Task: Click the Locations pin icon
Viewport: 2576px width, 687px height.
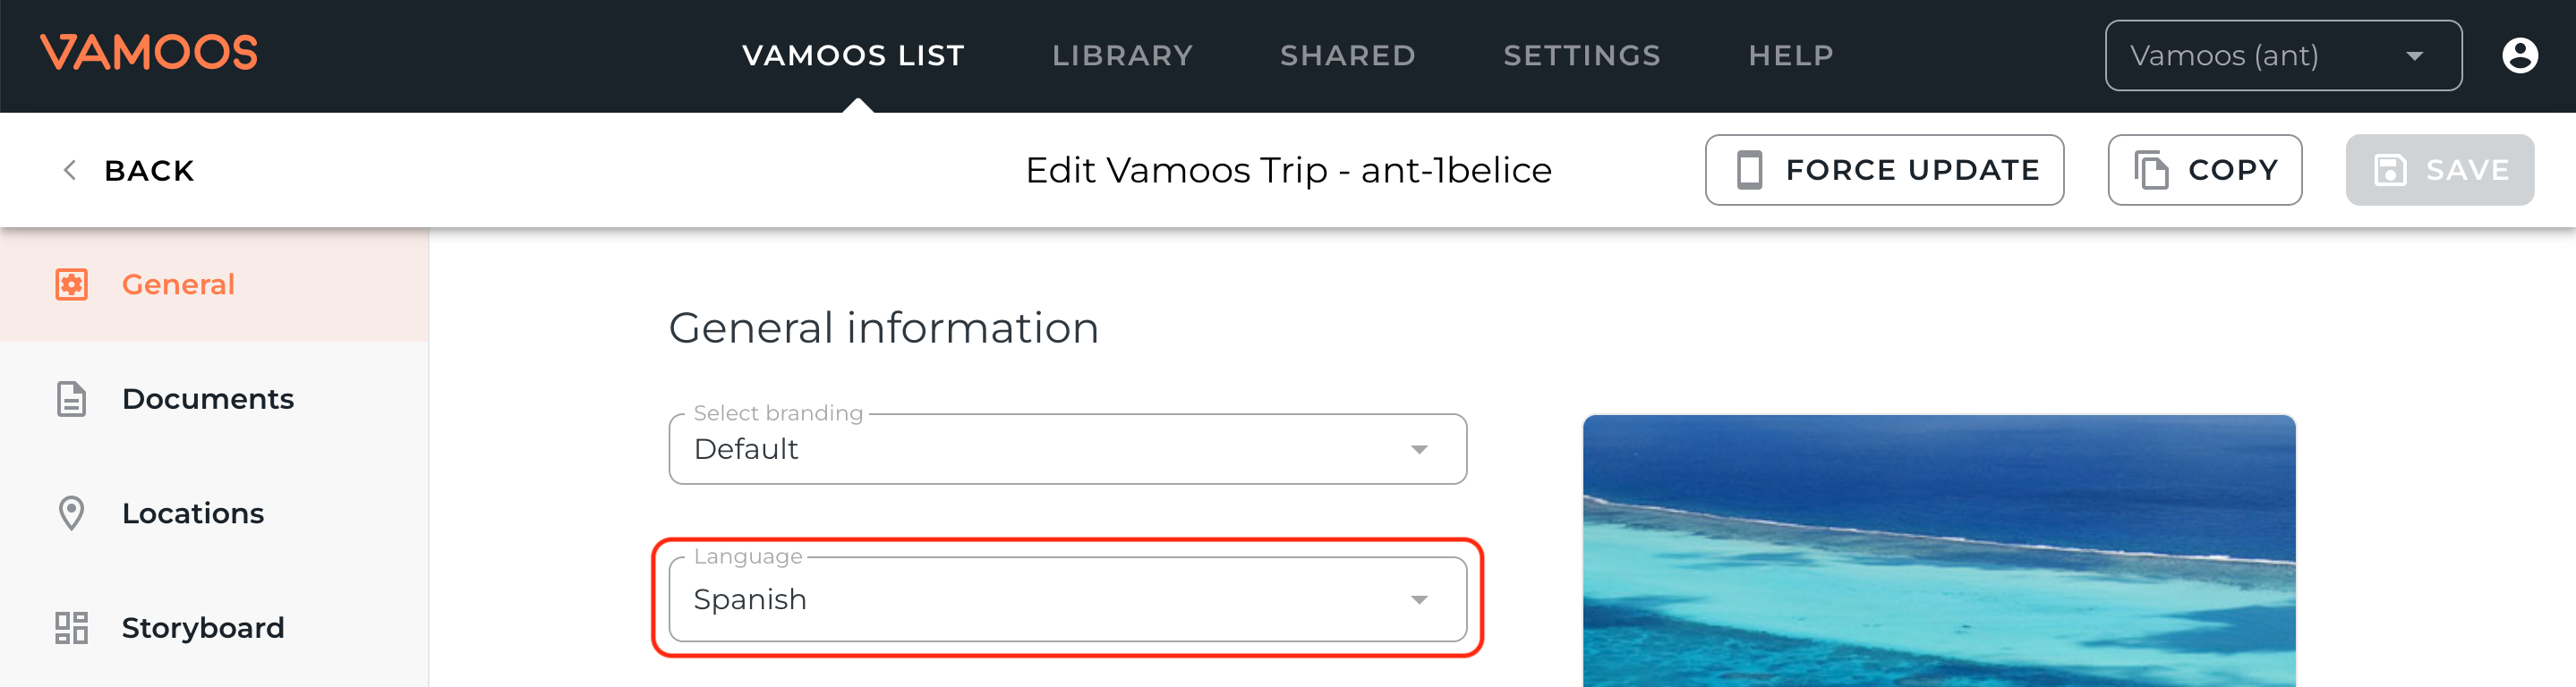Action: pos(71,513)
